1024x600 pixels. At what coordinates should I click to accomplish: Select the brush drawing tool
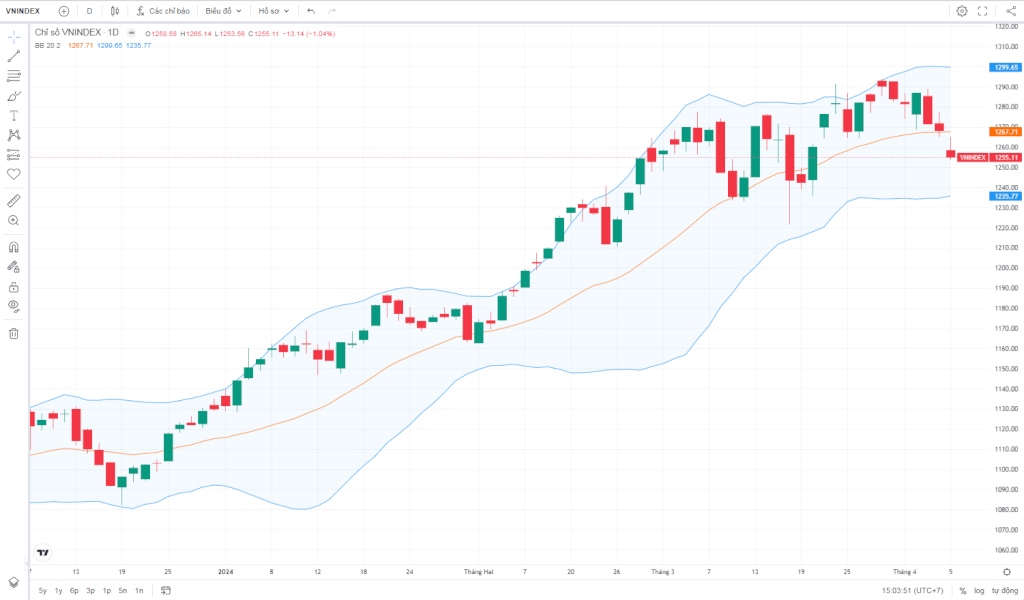tap(14, 96)
